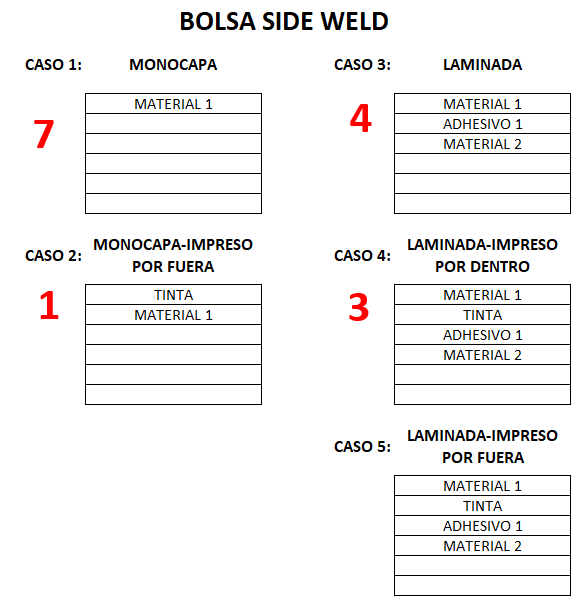This screenshot has height=605, width=582.
Task: Click MATERIAL 2 cell in CASO 5 table
Action: [482, 546]
